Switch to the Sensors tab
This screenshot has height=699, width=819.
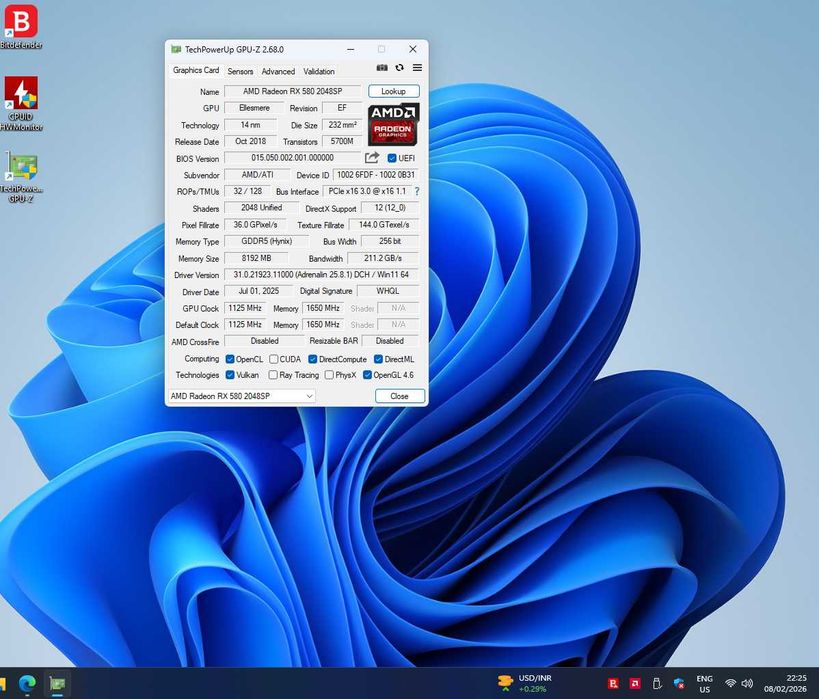[240, 71]
